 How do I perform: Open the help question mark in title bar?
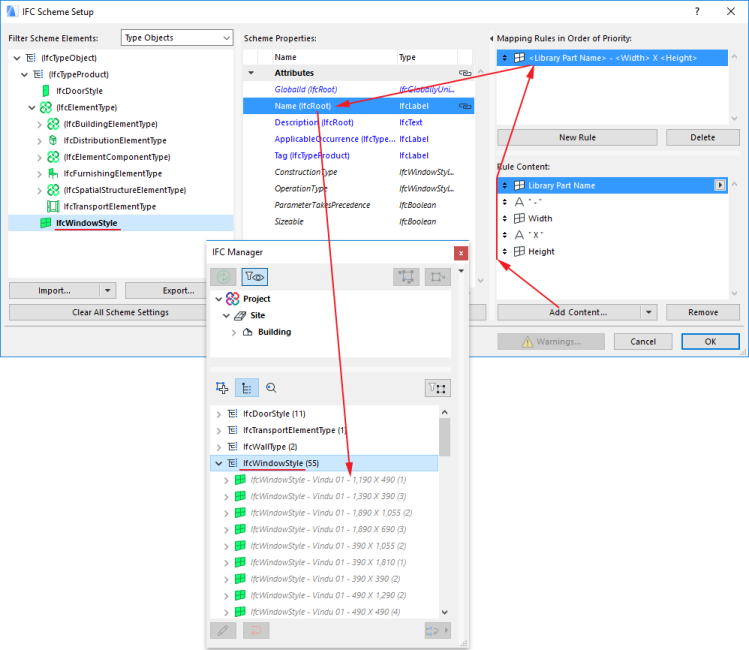tap(697, 11)
